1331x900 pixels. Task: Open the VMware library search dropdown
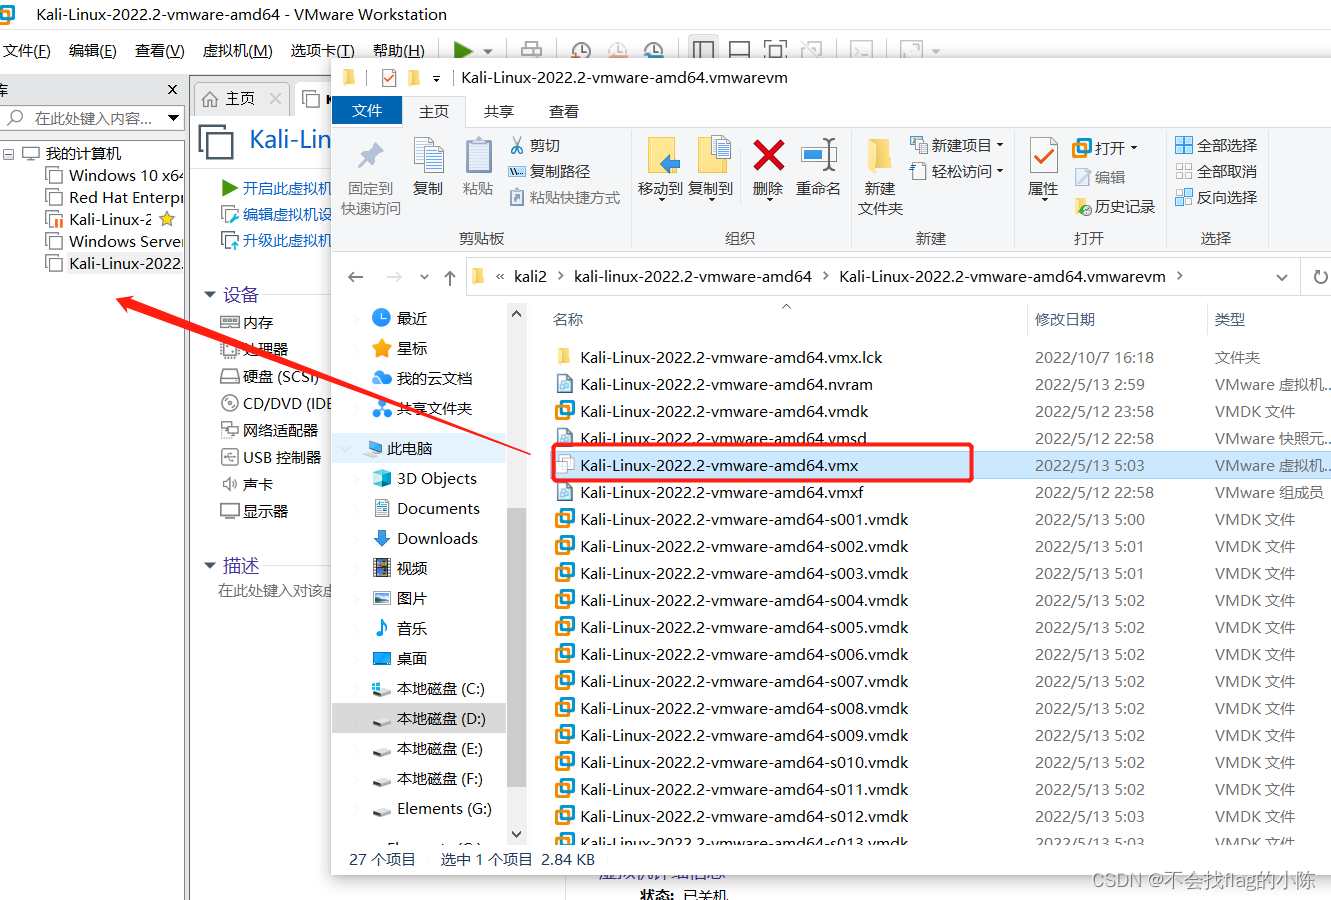tap(173, 118)
